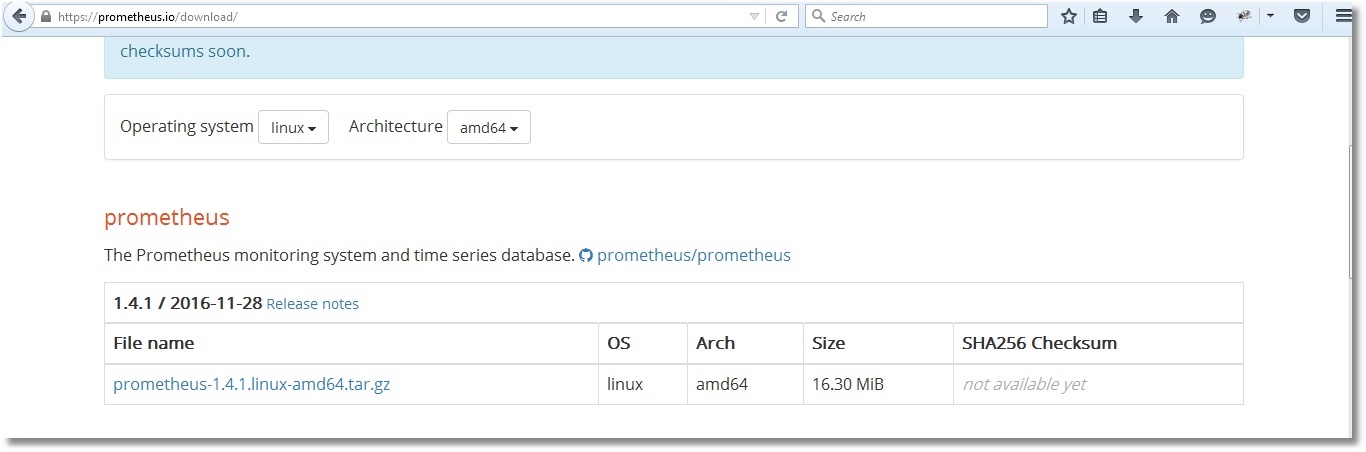Viewport: 1366px width, 452px height.
Task: Download prometheus-1.4.1.linux-amd64.tar.gz file
Action: (x=251, y=384)
